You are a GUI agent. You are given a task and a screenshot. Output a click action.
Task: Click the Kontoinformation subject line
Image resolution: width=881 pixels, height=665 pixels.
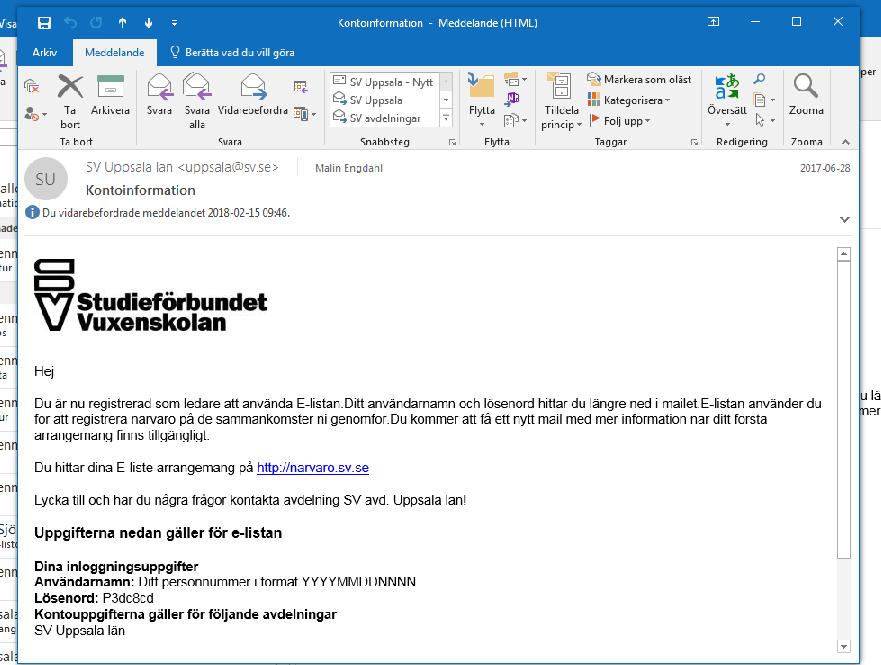point(140,190)
